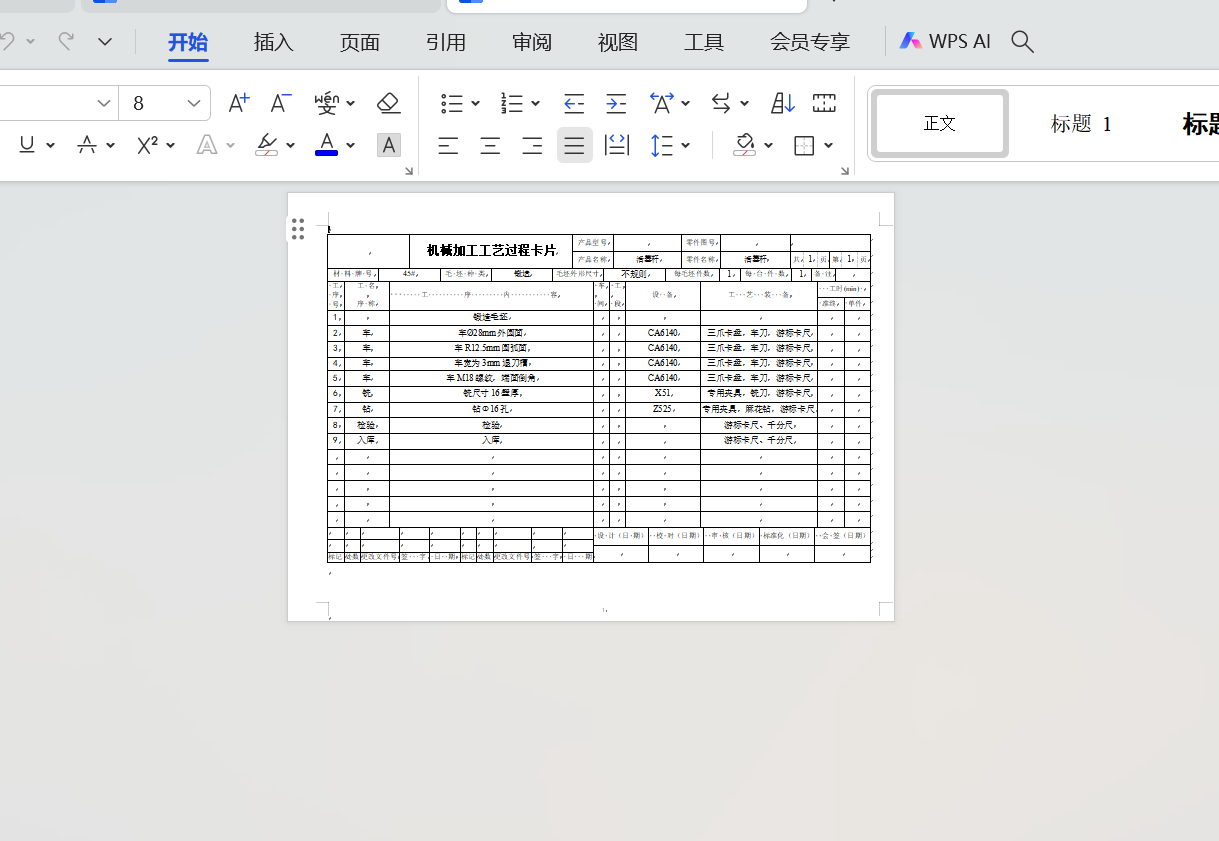Apply bulleted list formatting

tap(452, 102)
